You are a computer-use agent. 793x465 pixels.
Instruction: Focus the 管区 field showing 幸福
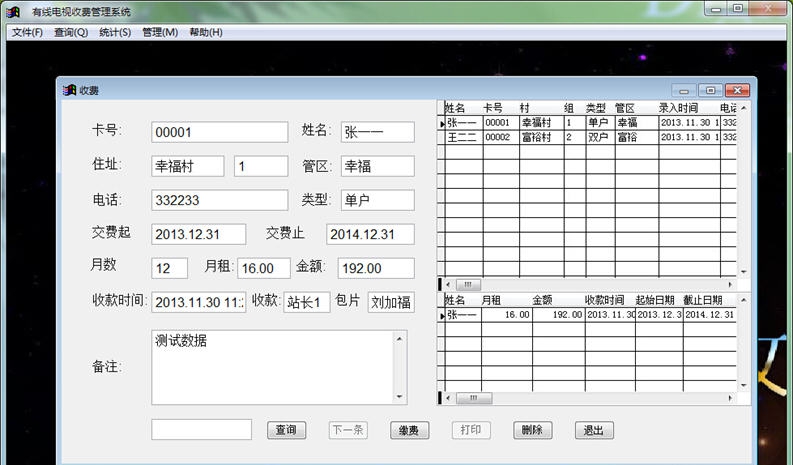pyautogui.click(x=377, y=166)
